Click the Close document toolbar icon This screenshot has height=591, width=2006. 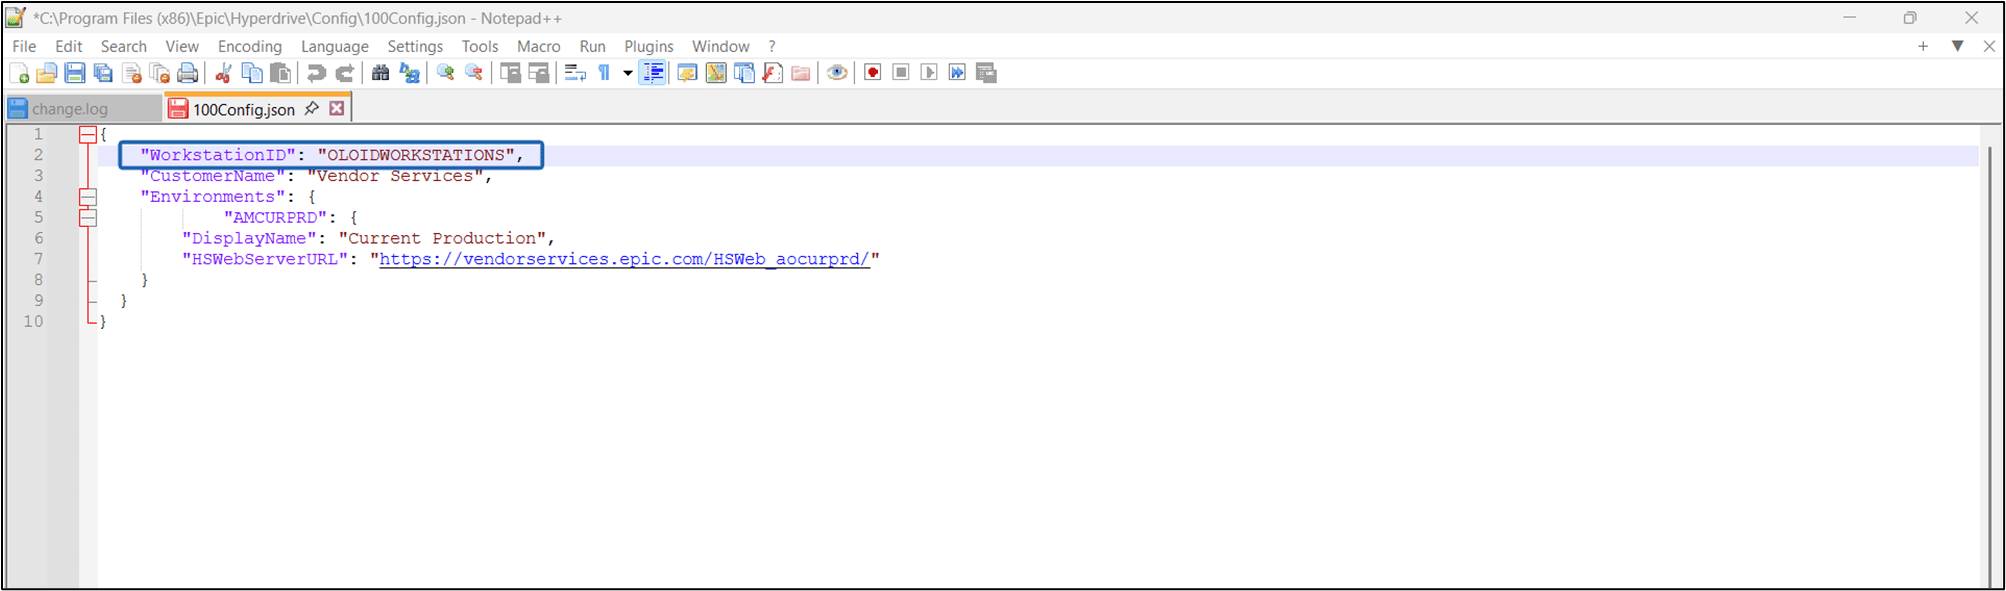coord(131,73)
